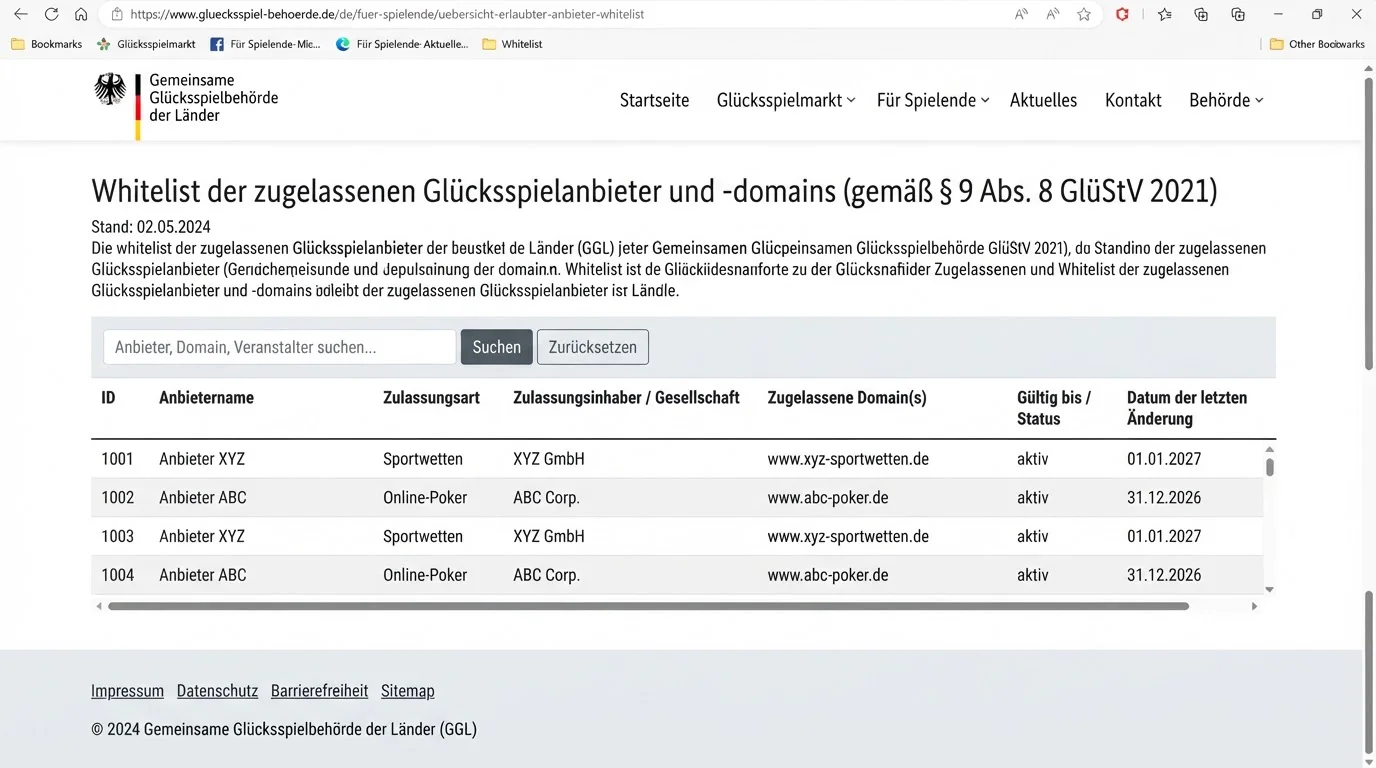Viewport: 1376px width, 768px height.
Task: Expand the Für Spielende navigation dropdown
Action: point(933,100)
